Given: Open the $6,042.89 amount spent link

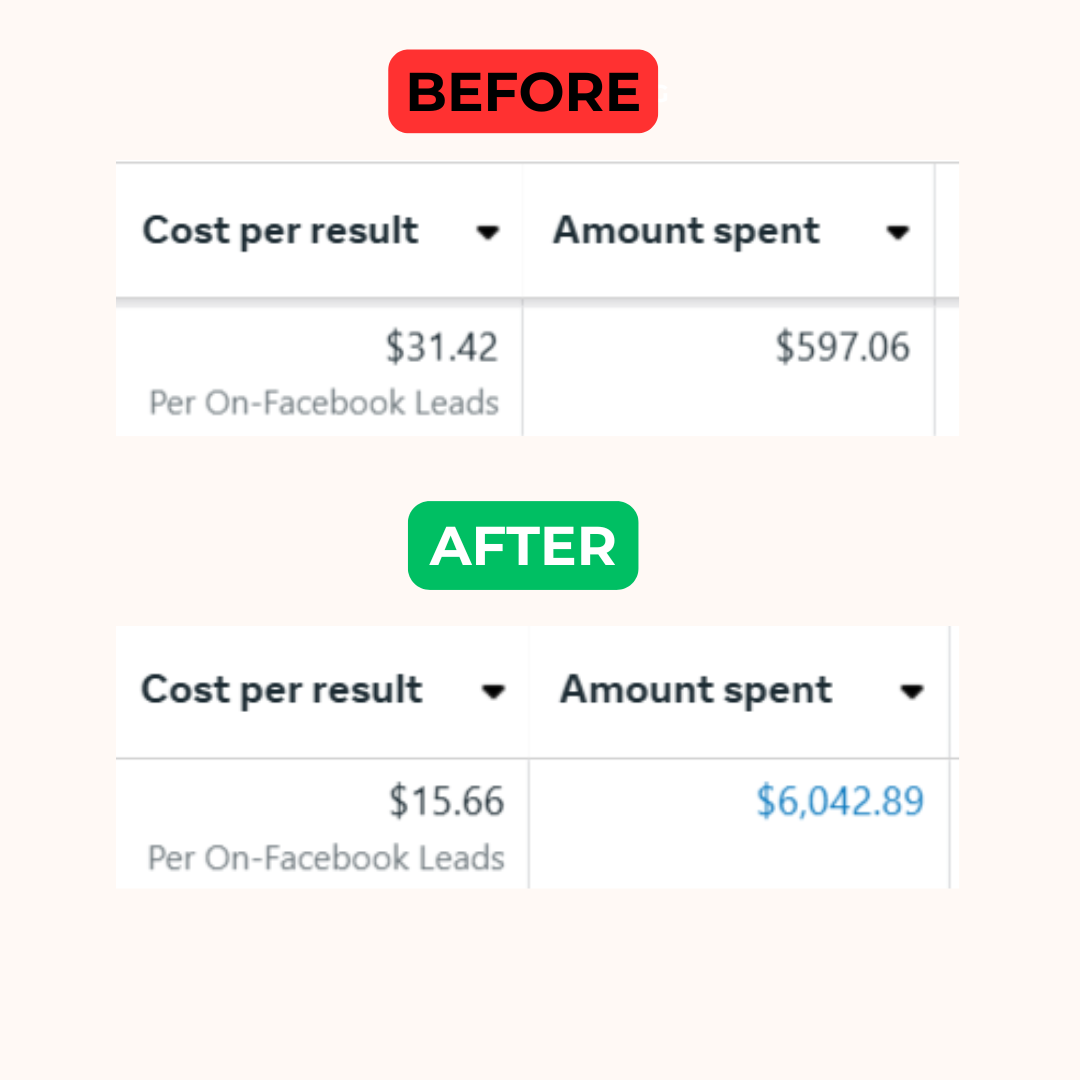Looking at the screenshot, I should pyautogui.click(x=840, y=801).
